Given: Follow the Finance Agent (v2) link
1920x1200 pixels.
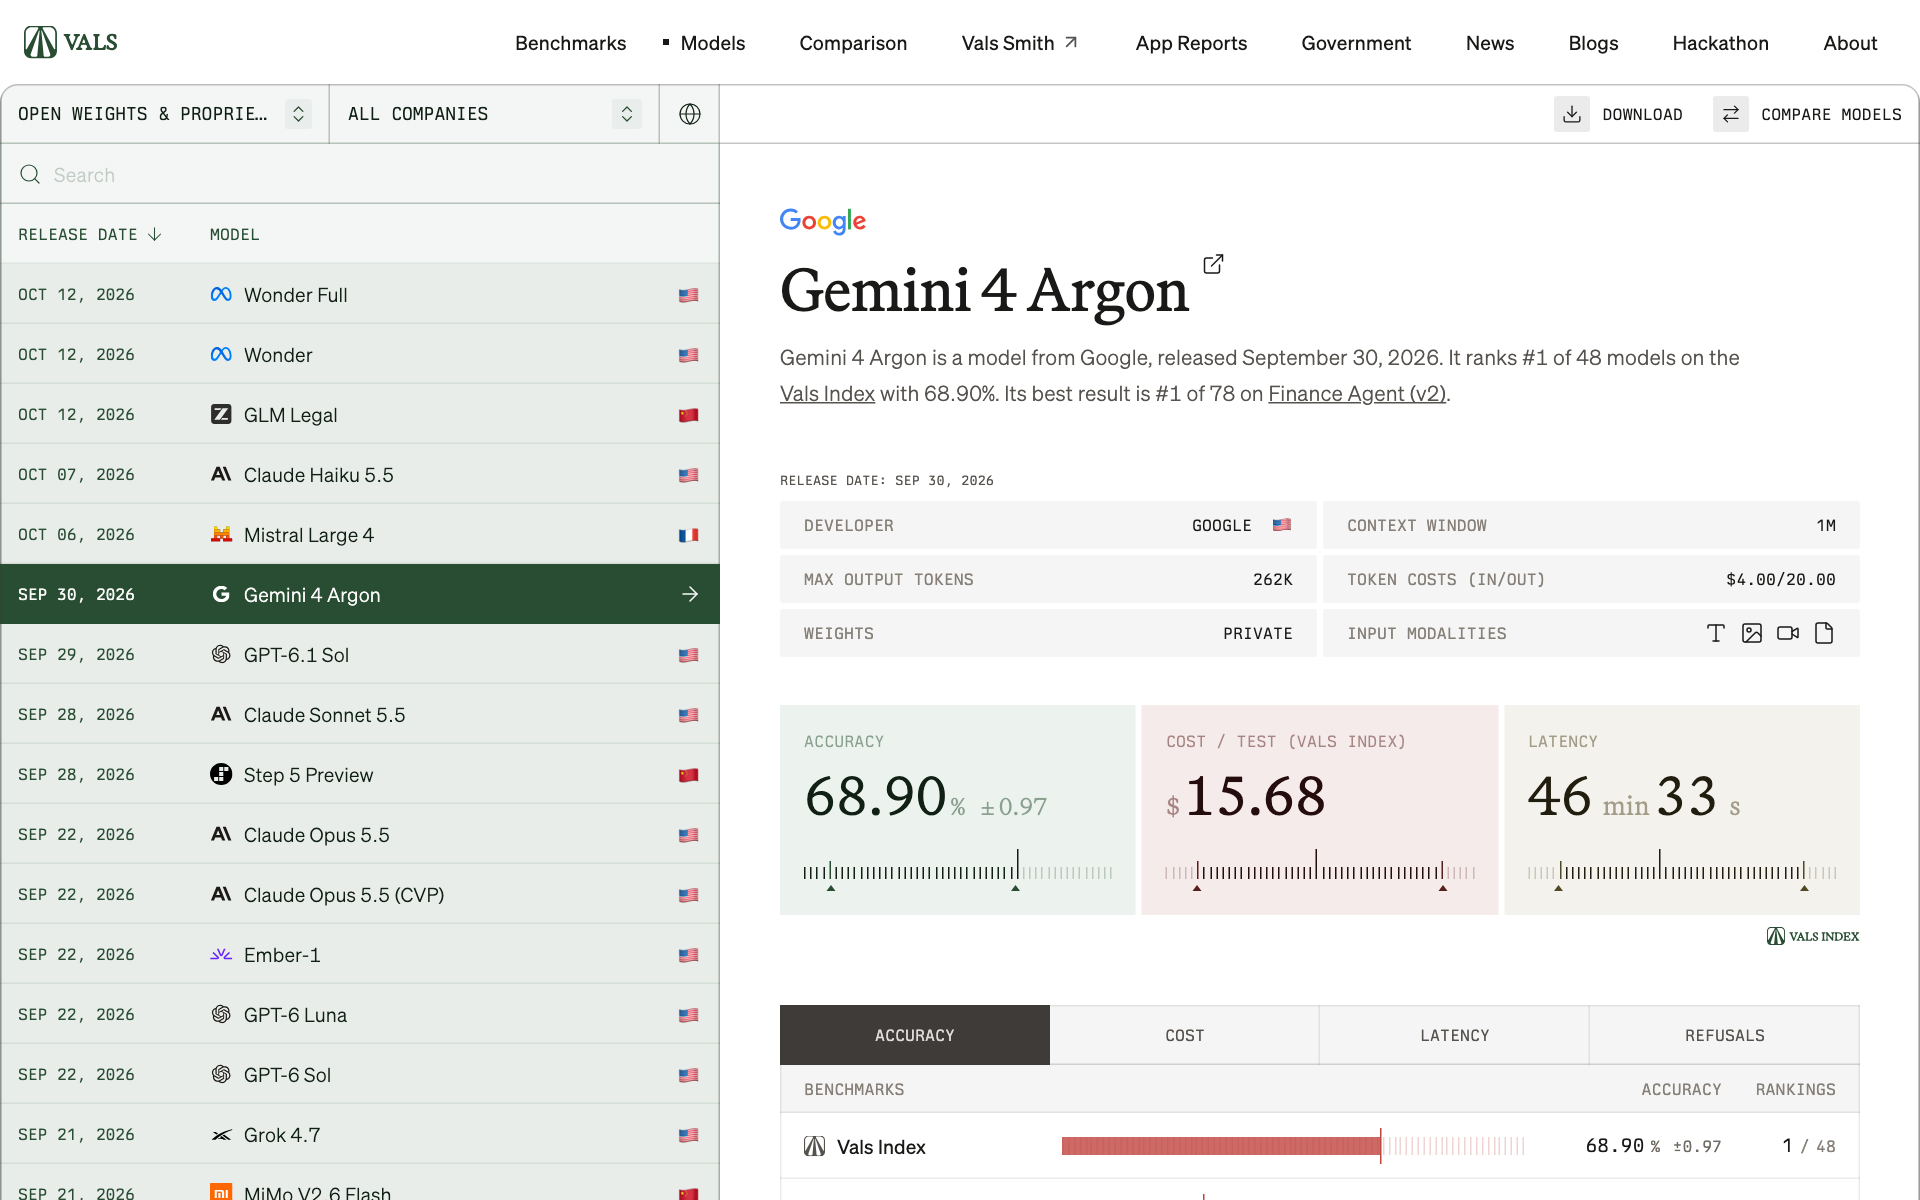Looking at the screenshot, I should pos(1357,394).
